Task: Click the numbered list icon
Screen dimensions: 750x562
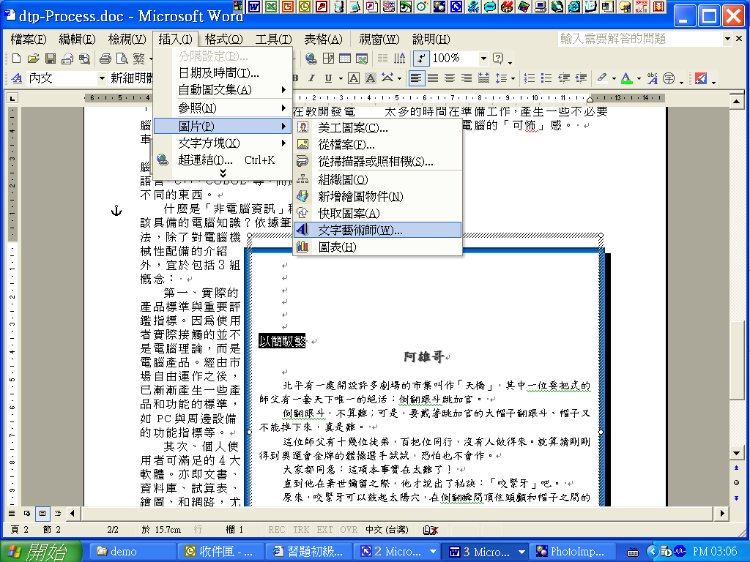Action: pos(529,78)
